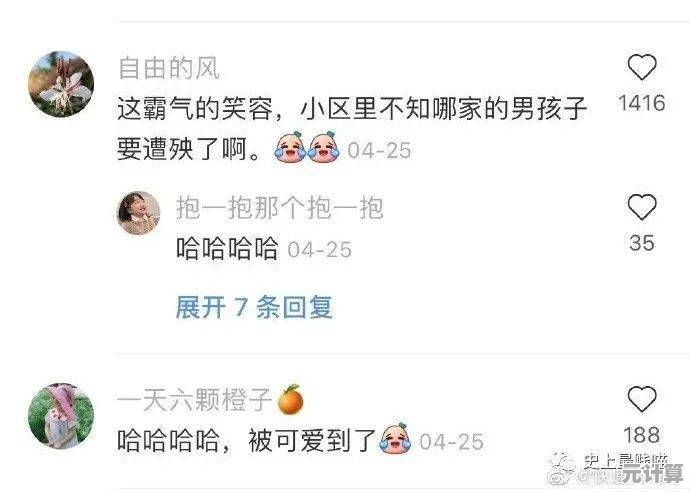
Task: Open the username link 一天六颗橙子
Action: point(195,400)
